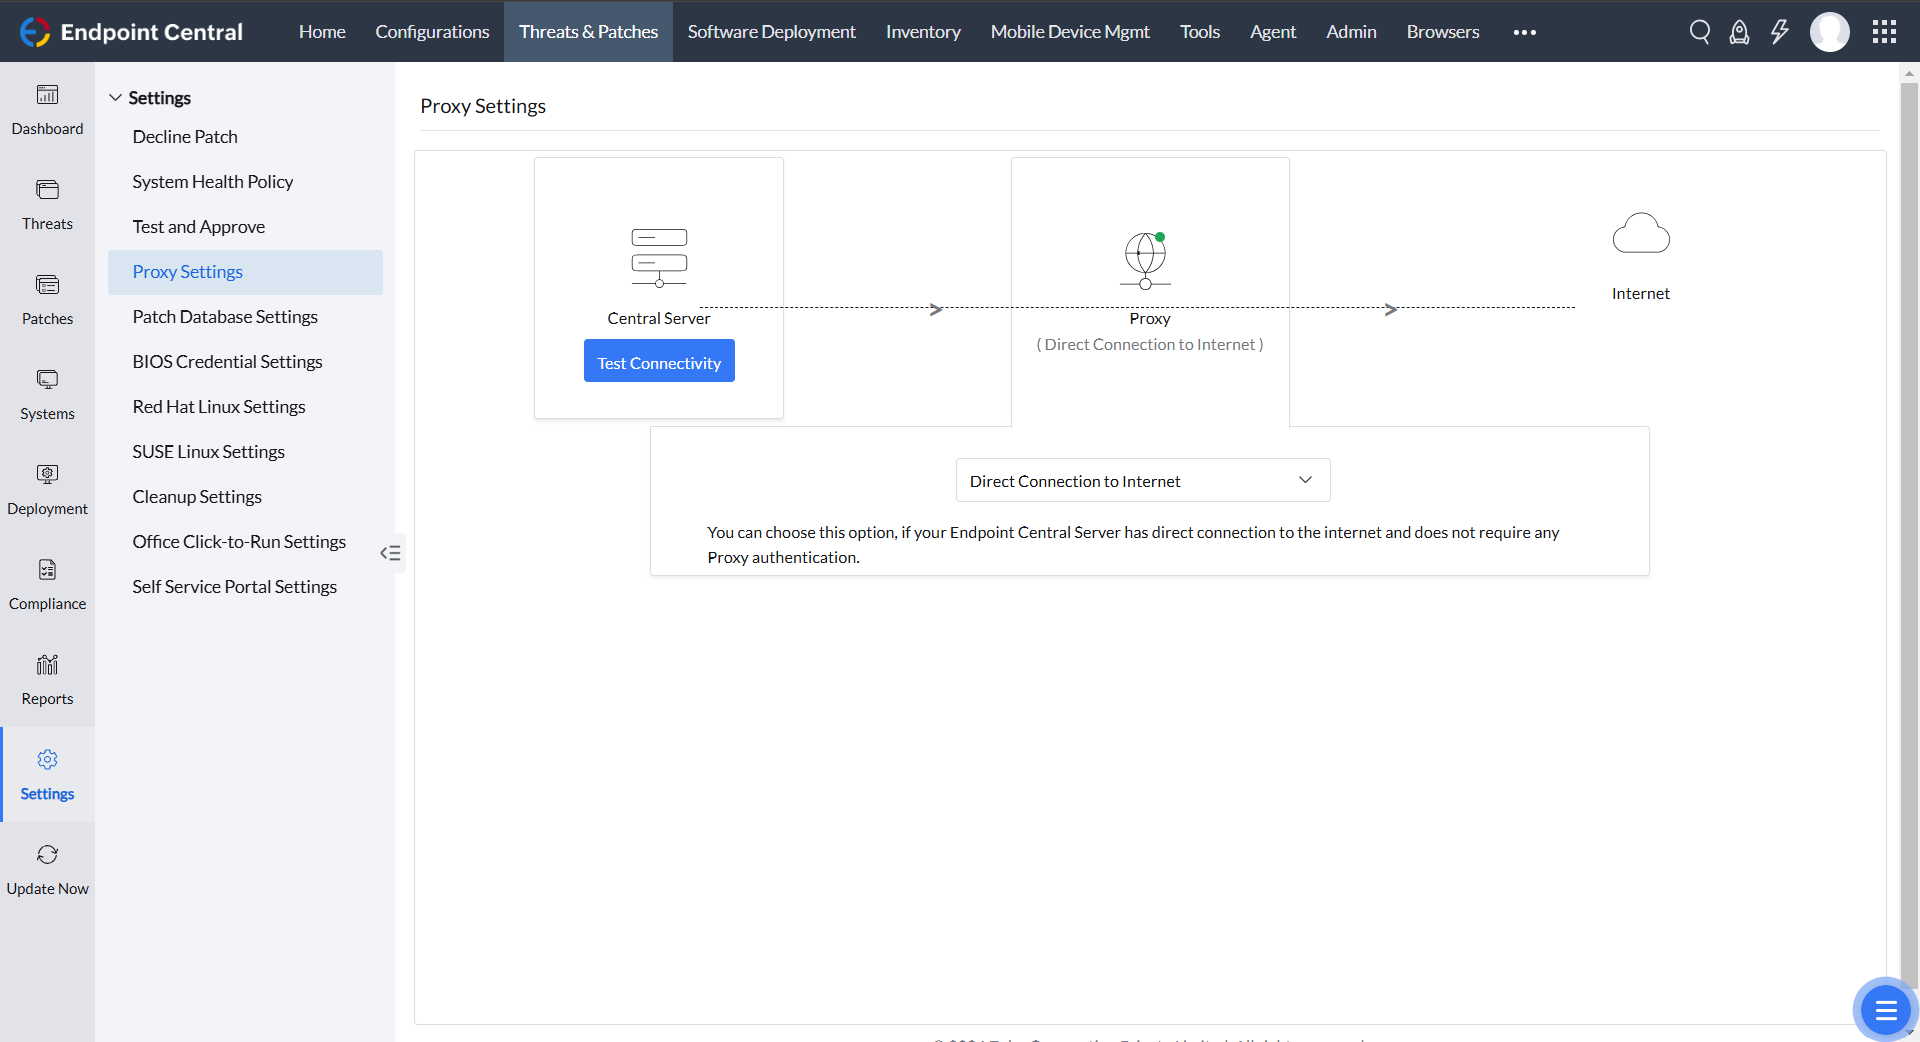Switch to Mobile Device Mgmt tab
Image resolution: width=1920 pixels, height=1042 pixels.
tap(1070, 32)
